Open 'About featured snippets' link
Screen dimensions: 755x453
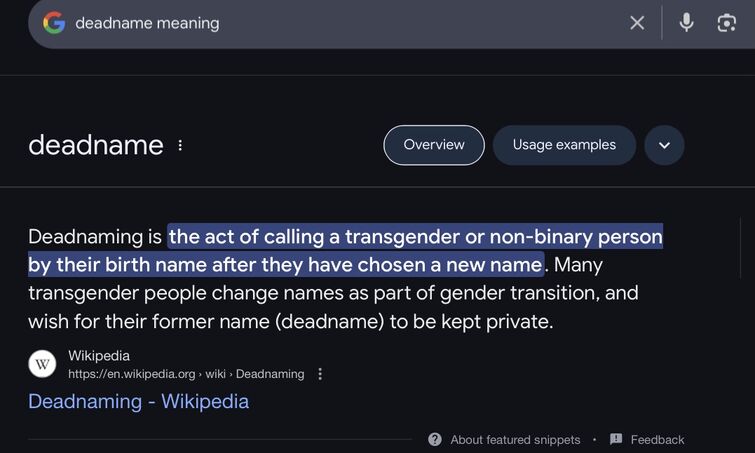click(x=515, y=440)
